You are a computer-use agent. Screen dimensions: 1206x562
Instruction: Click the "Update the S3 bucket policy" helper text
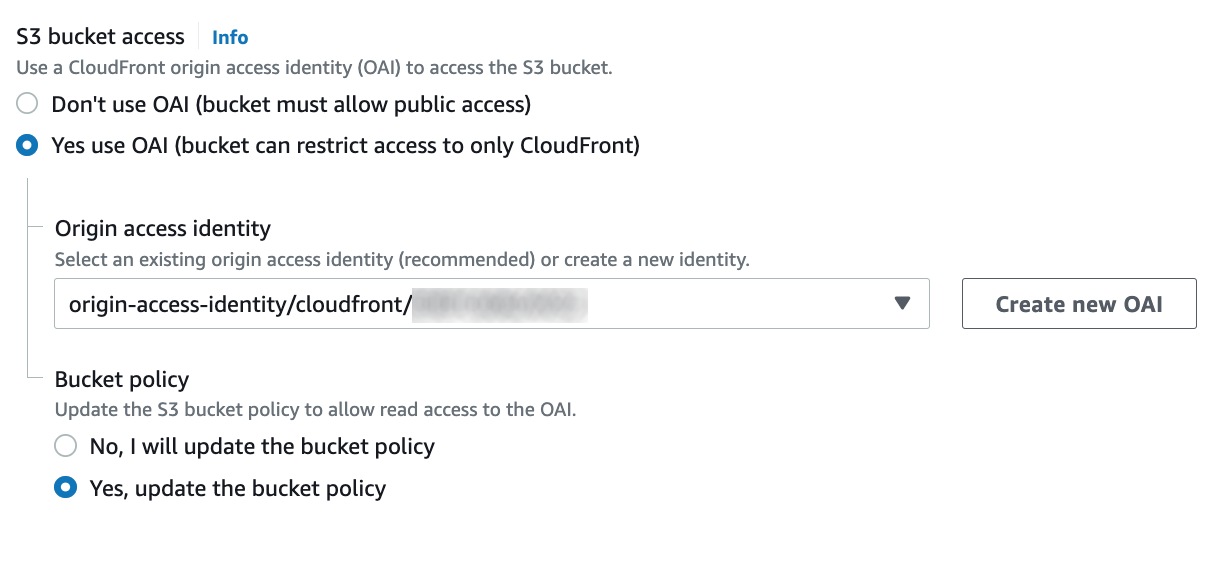click(x=315, y=409)
